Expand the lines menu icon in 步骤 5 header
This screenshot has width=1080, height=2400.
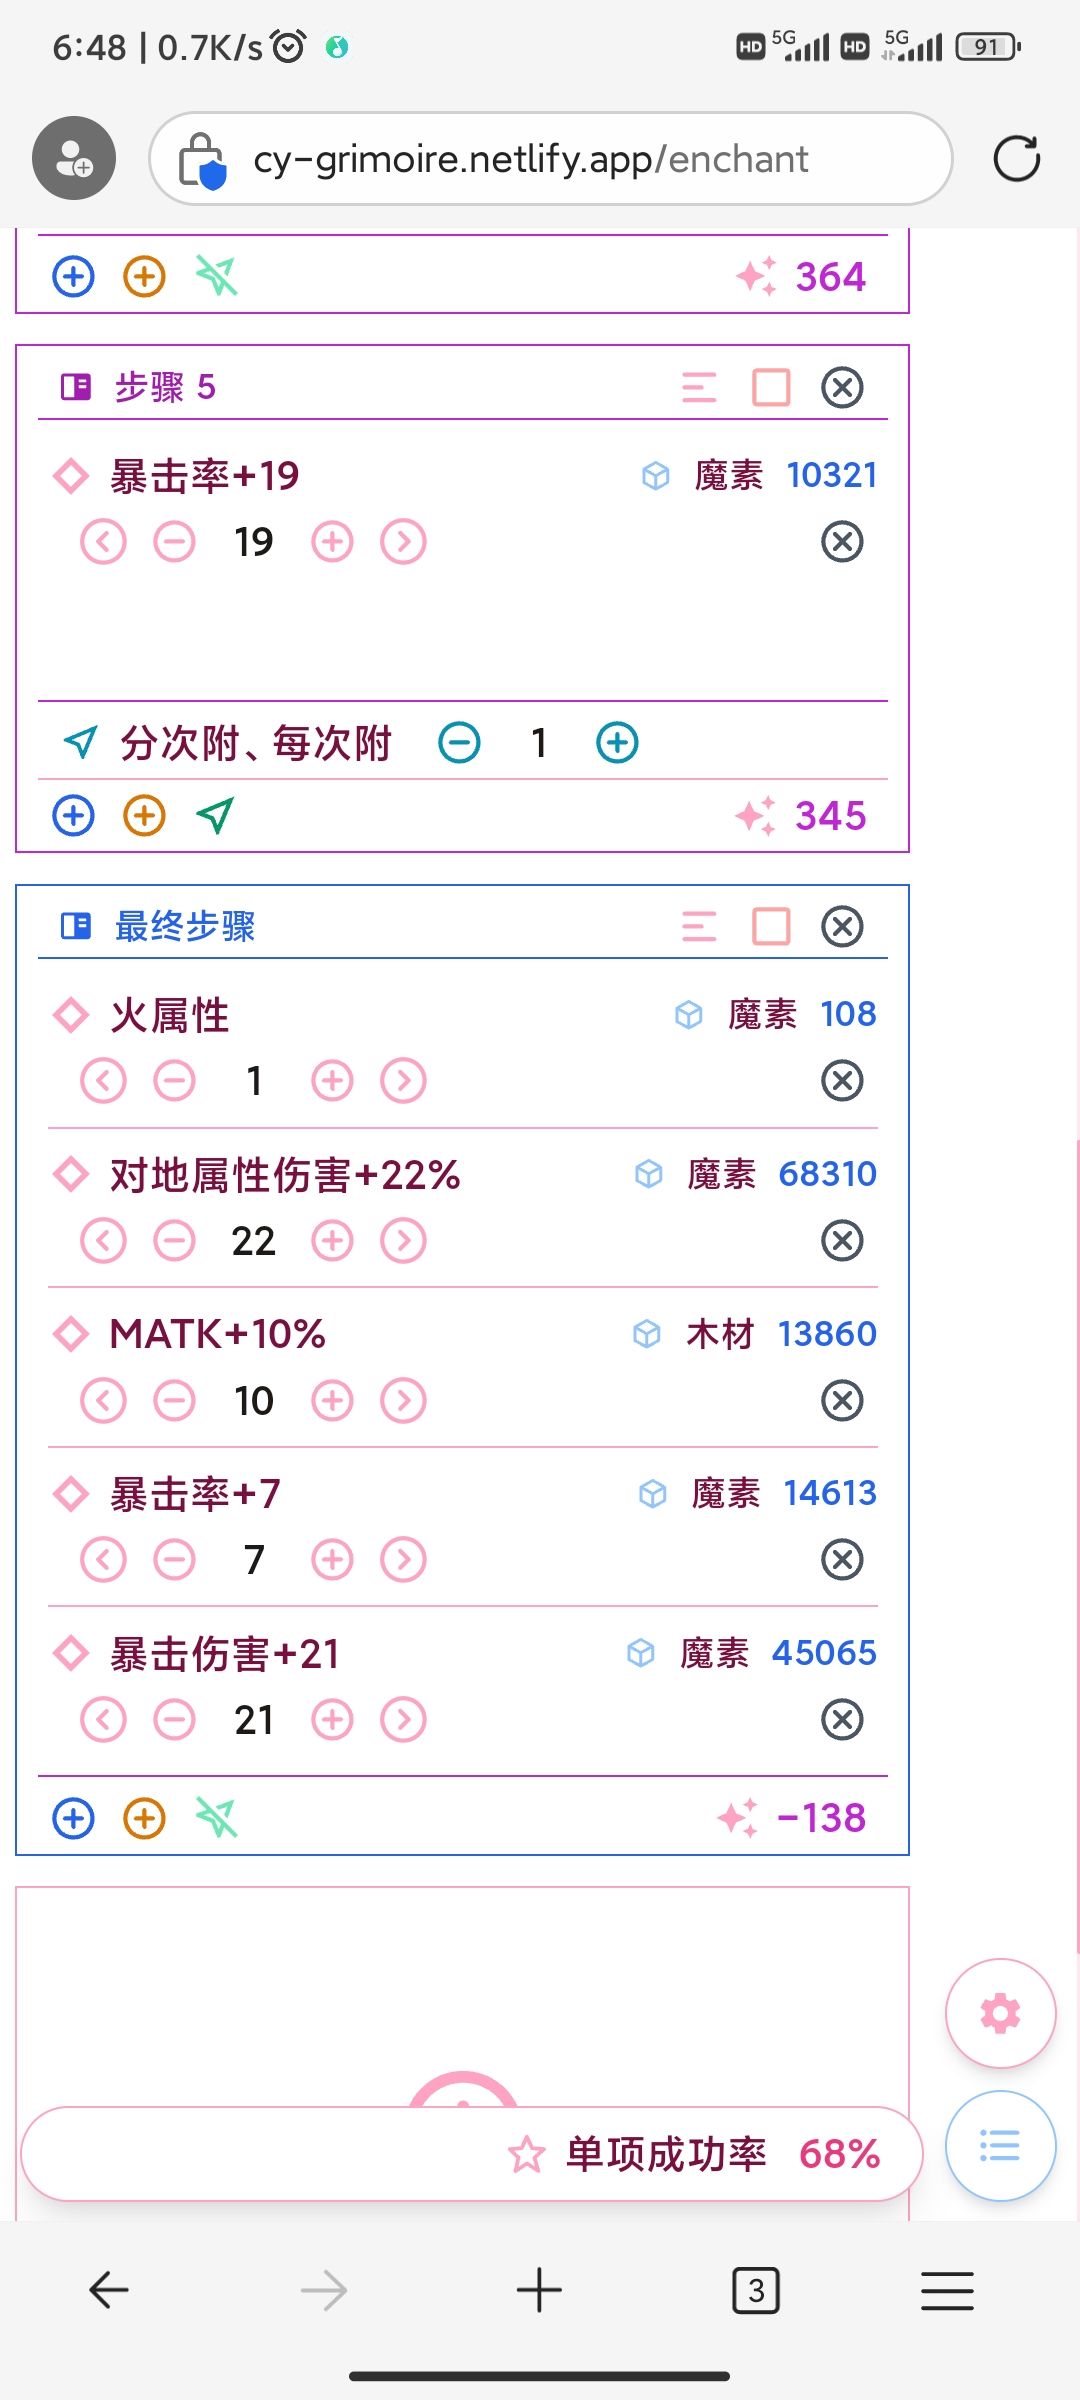point(699,388)
